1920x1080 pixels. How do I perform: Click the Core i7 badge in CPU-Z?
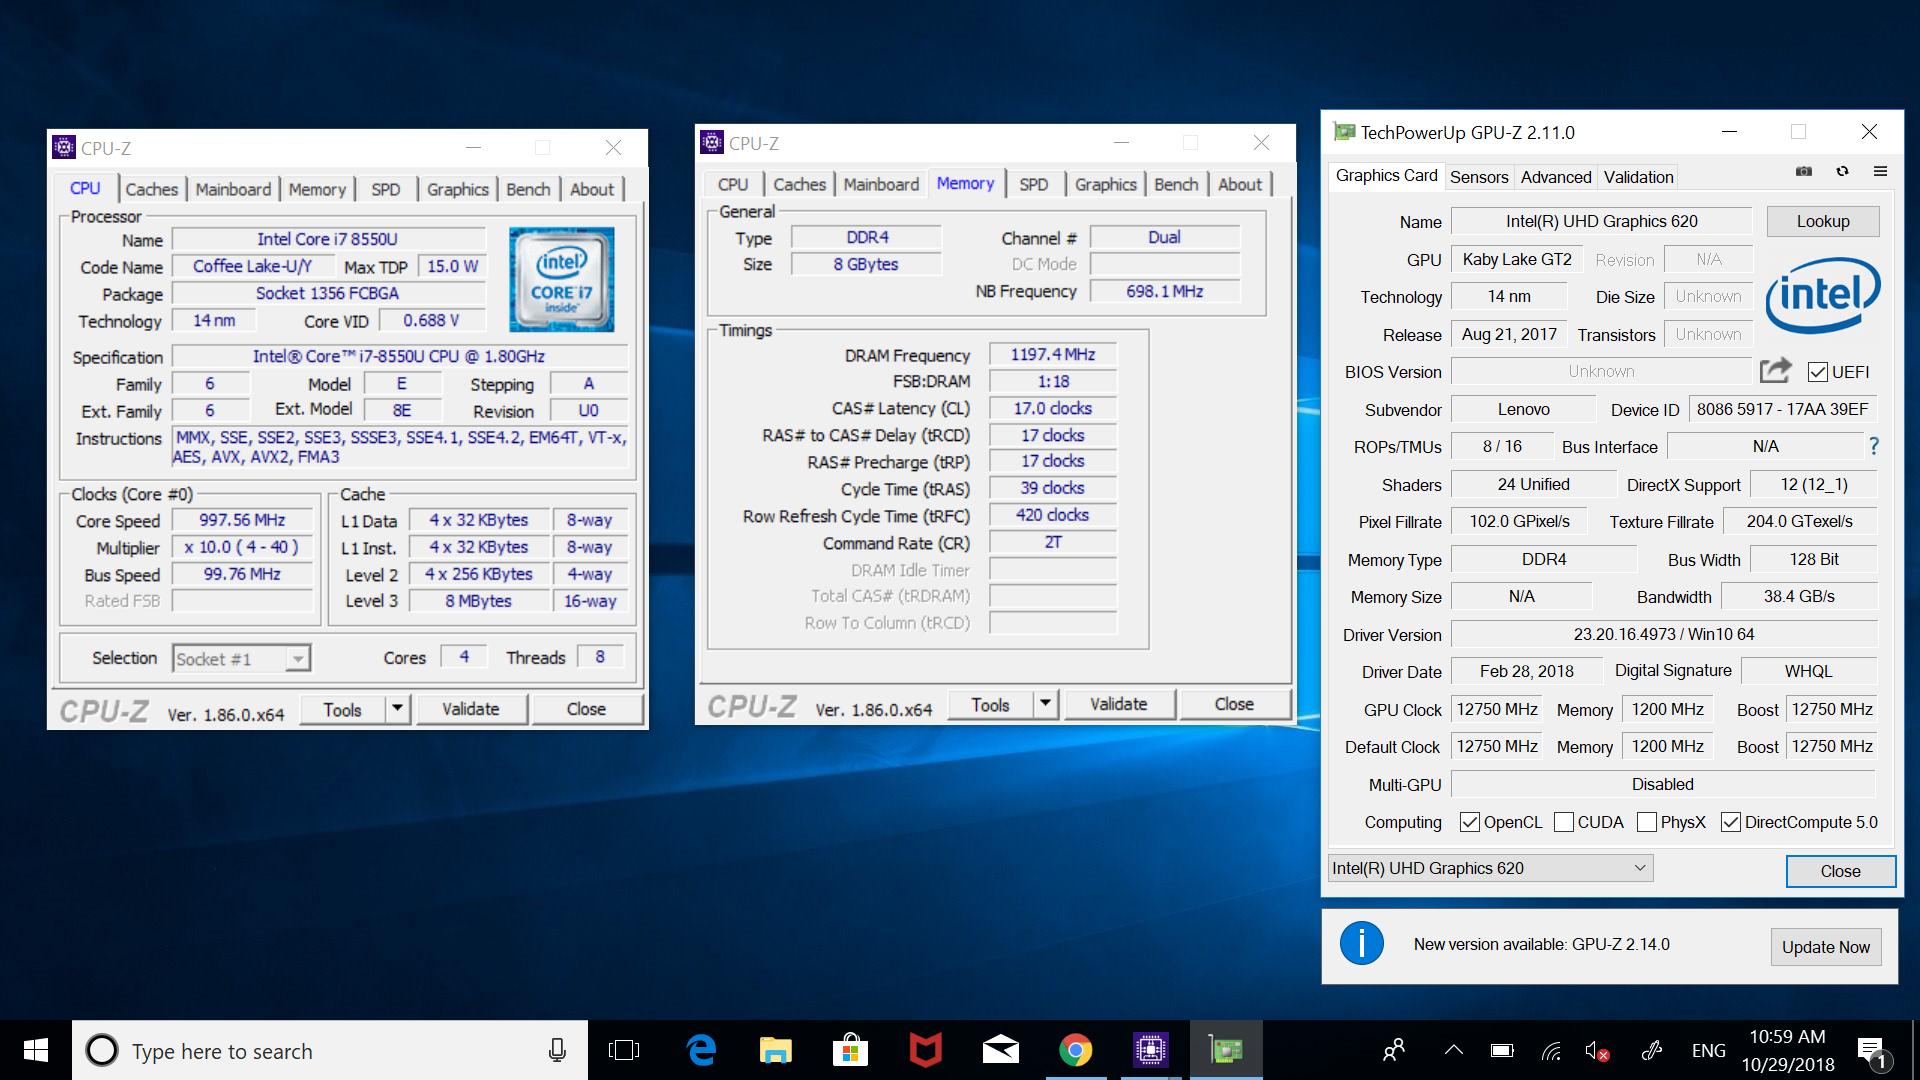click(x=562, y=279)
